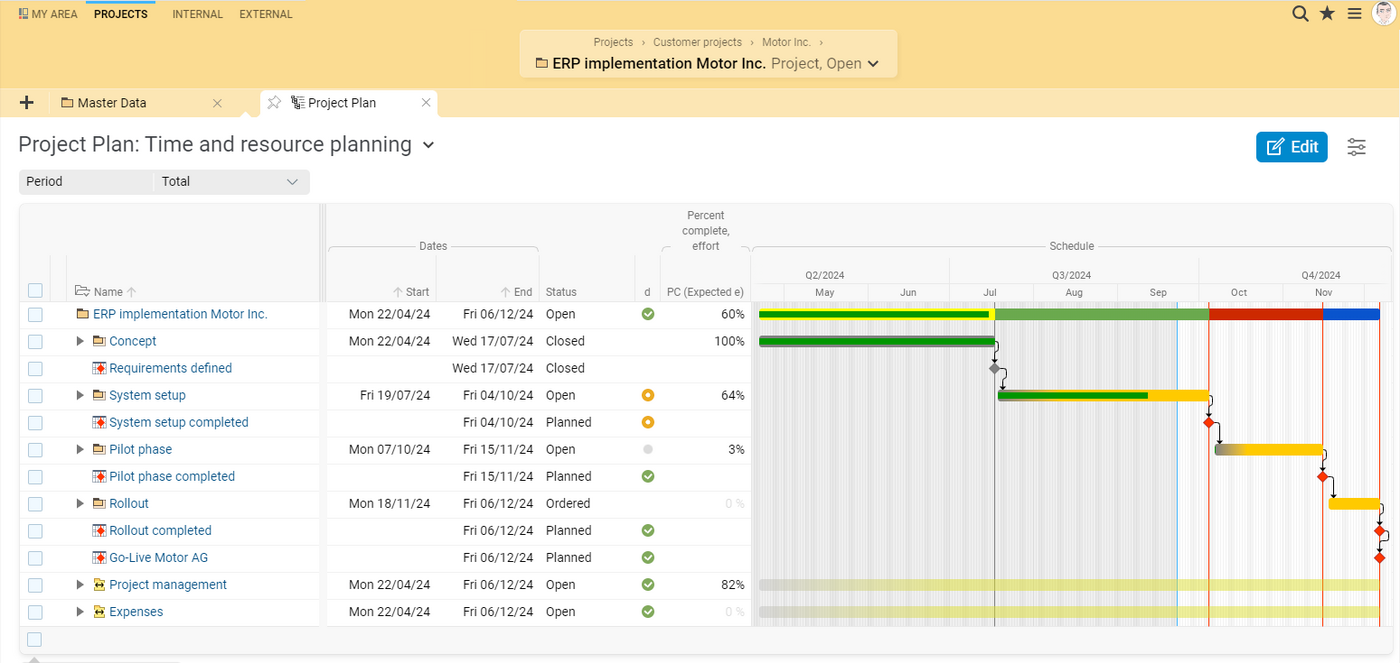Toggle the select-all checkbox in the header
1400x663 pixels.
(35, 290)
